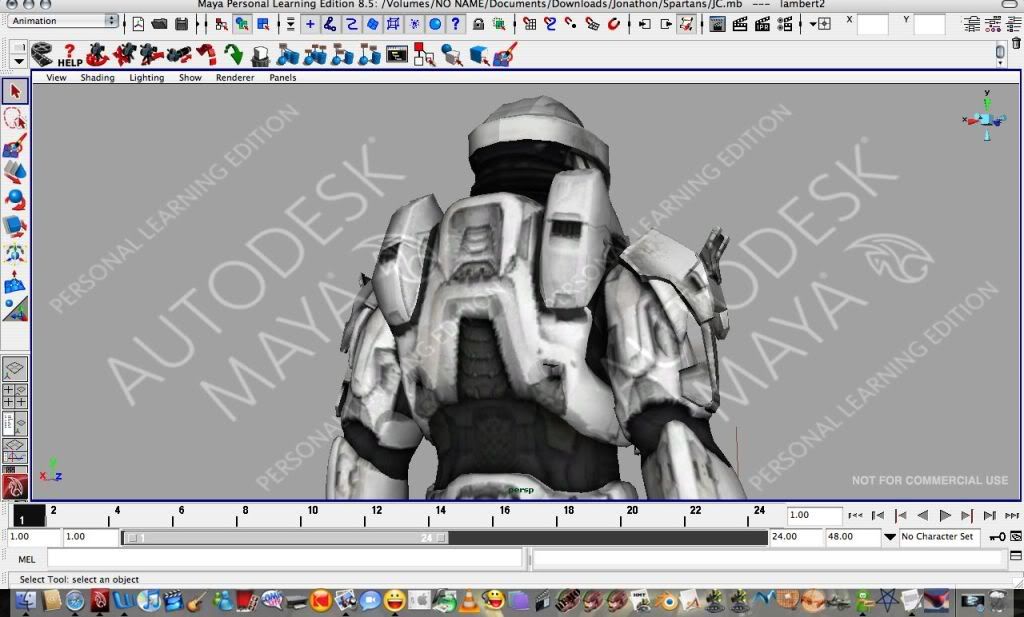Enable Snap to Points icon

[571, 24]
